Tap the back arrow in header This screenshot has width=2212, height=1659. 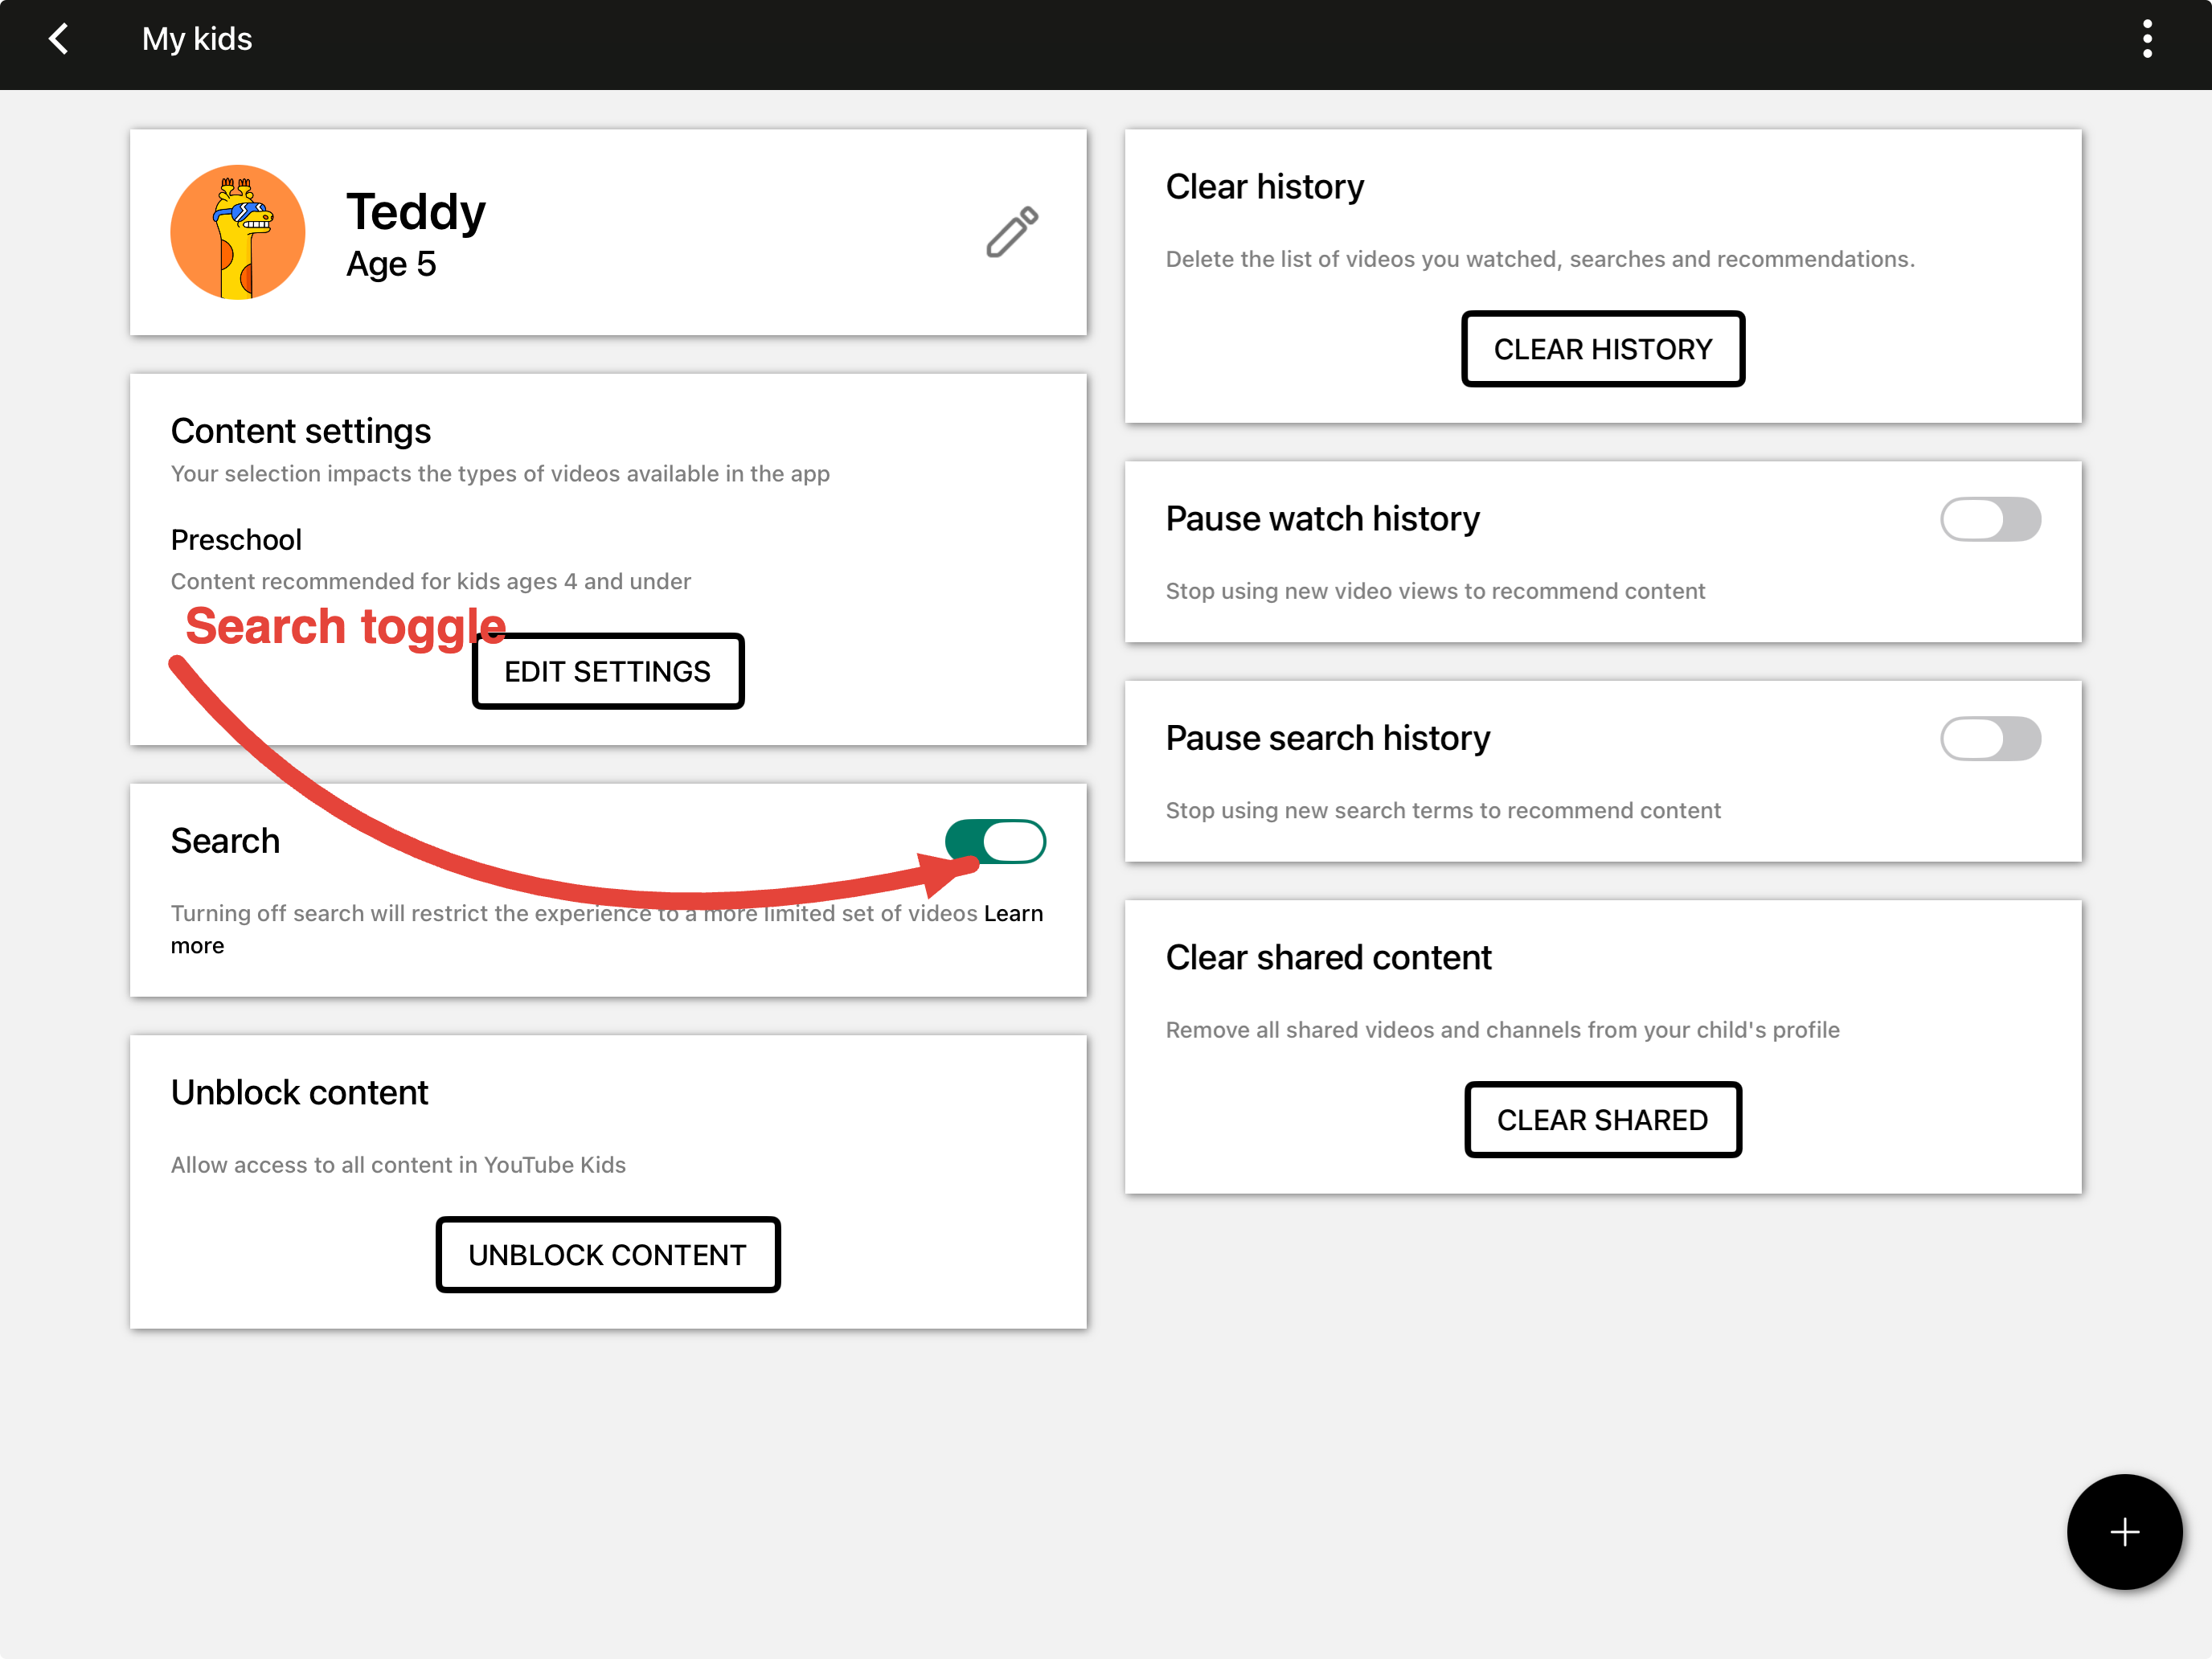click(59, 39)
